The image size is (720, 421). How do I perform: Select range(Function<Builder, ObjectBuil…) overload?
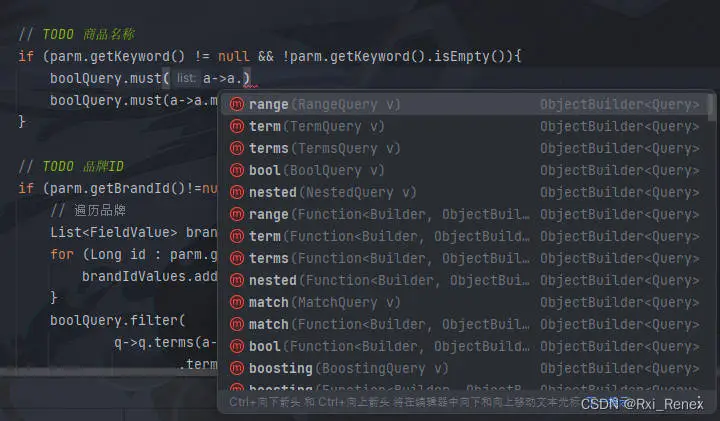(x=465, y=214)
